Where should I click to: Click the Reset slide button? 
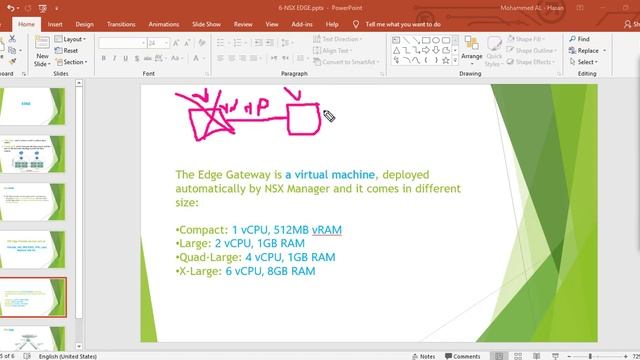tap(66, 51)
